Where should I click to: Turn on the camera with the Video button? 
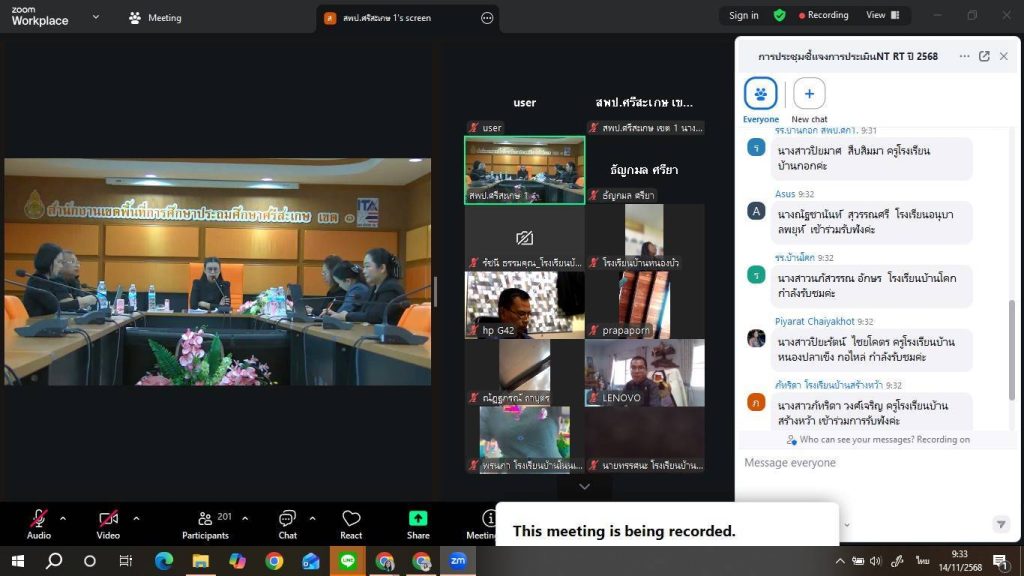(x=108, y=519)
